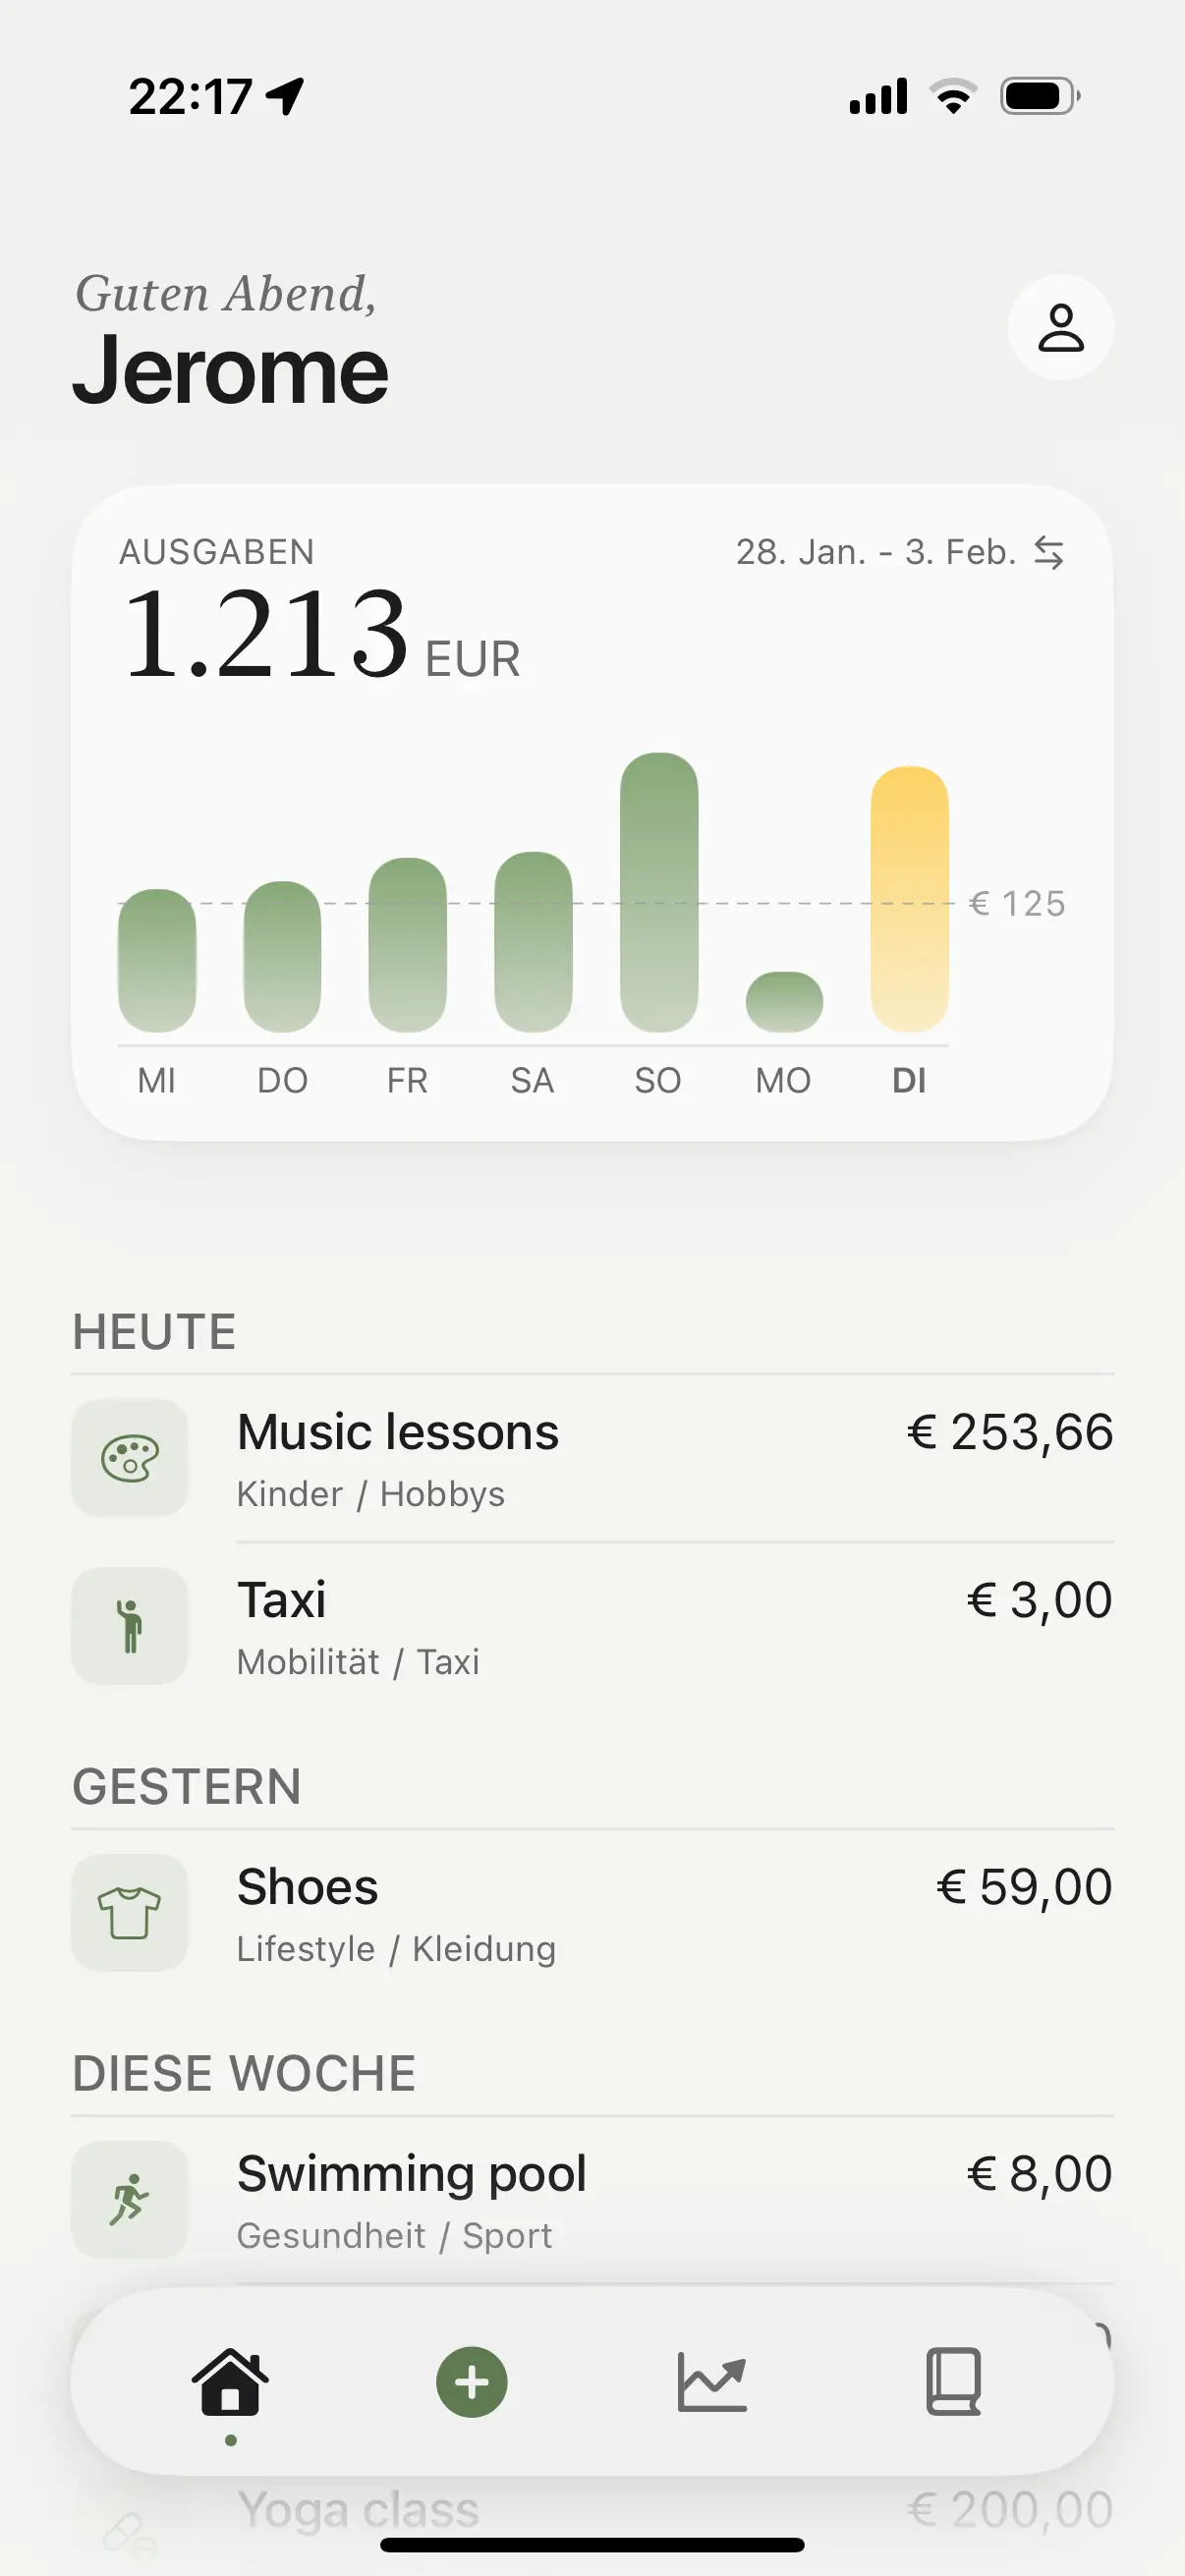Tap the green add expense plus button
Viewport: 1185px width, 2576px height.
click(472, 2381)
